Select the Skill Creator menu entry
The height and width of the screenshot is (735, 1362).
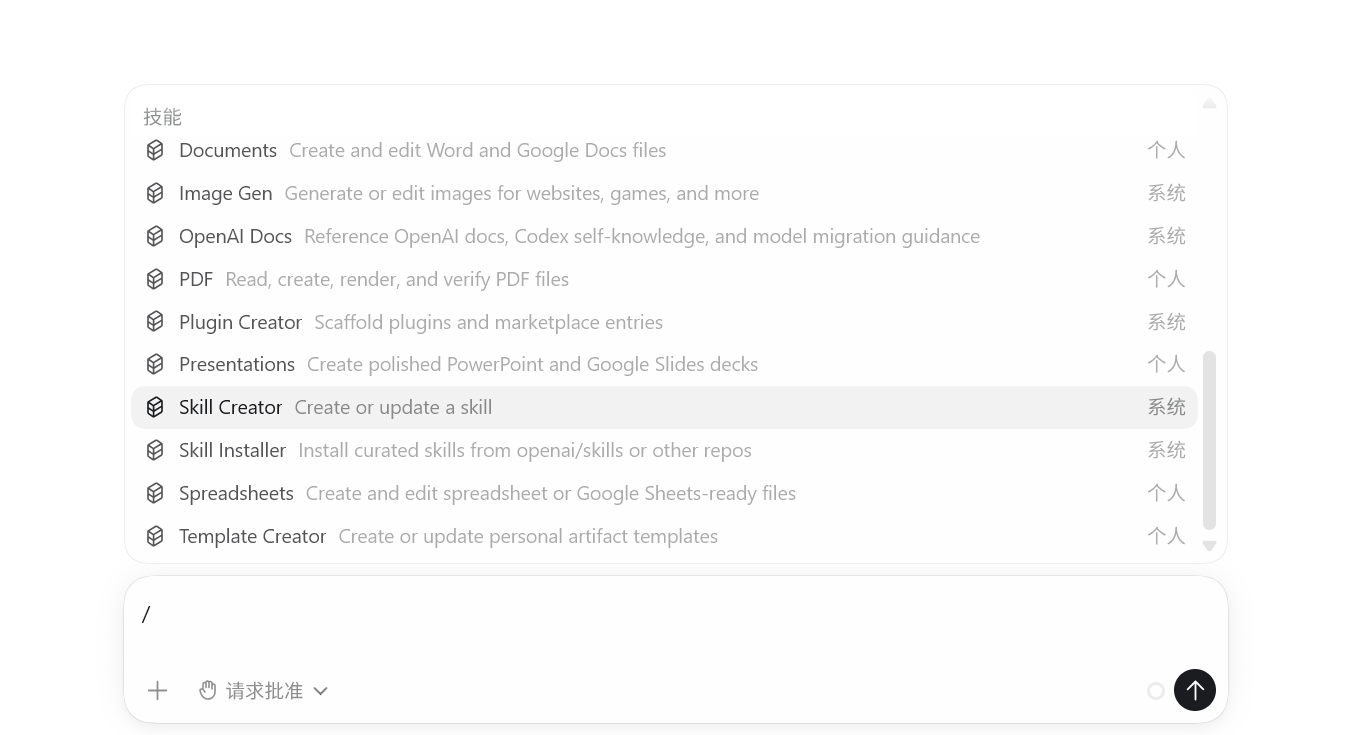point(664,407)
